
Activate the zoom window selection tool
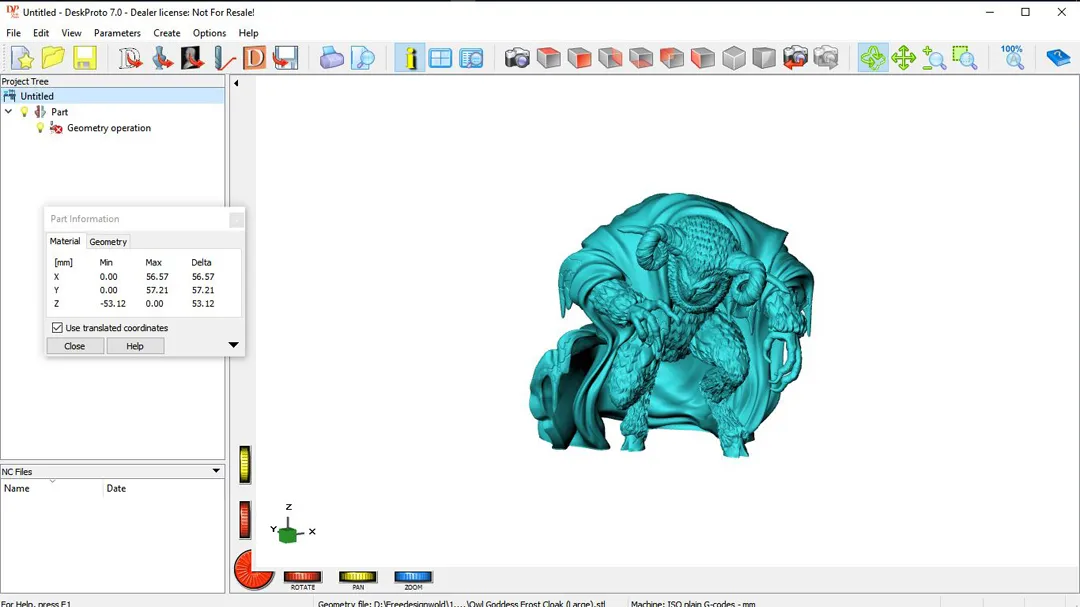pyautogui.click(x=965, y=58)
